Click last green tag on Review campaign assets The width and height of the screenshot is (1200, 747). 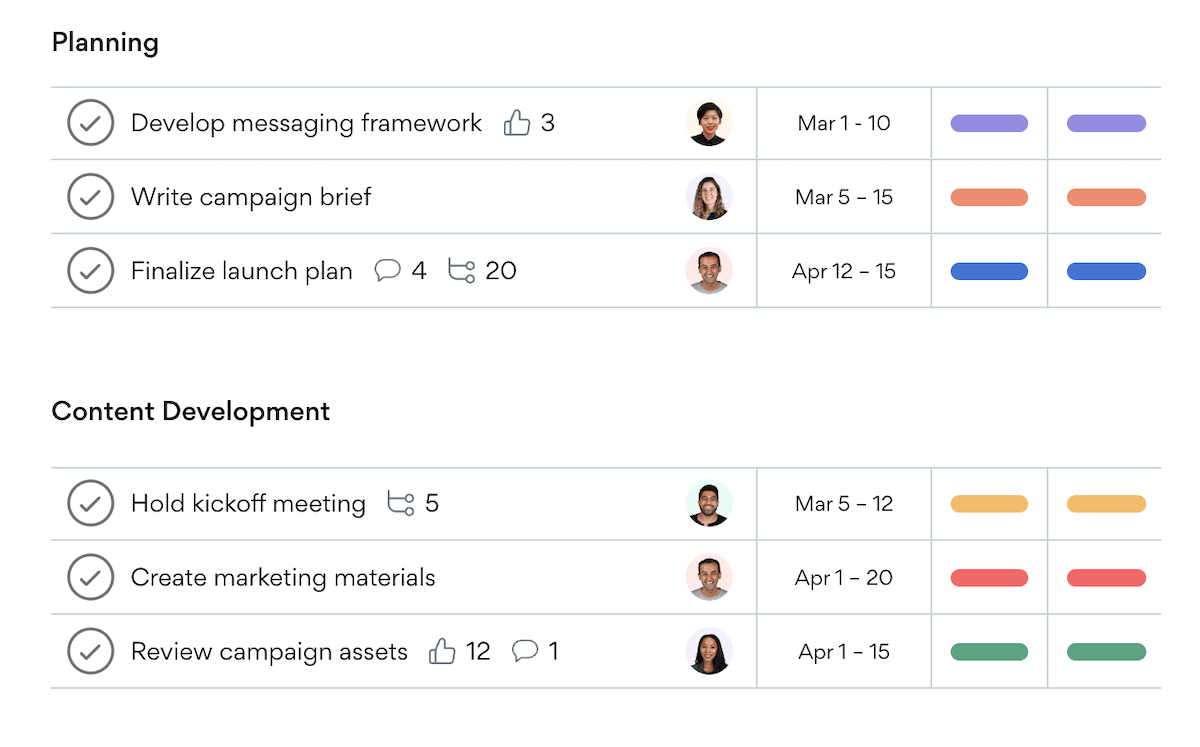[x=1106, y=652]
